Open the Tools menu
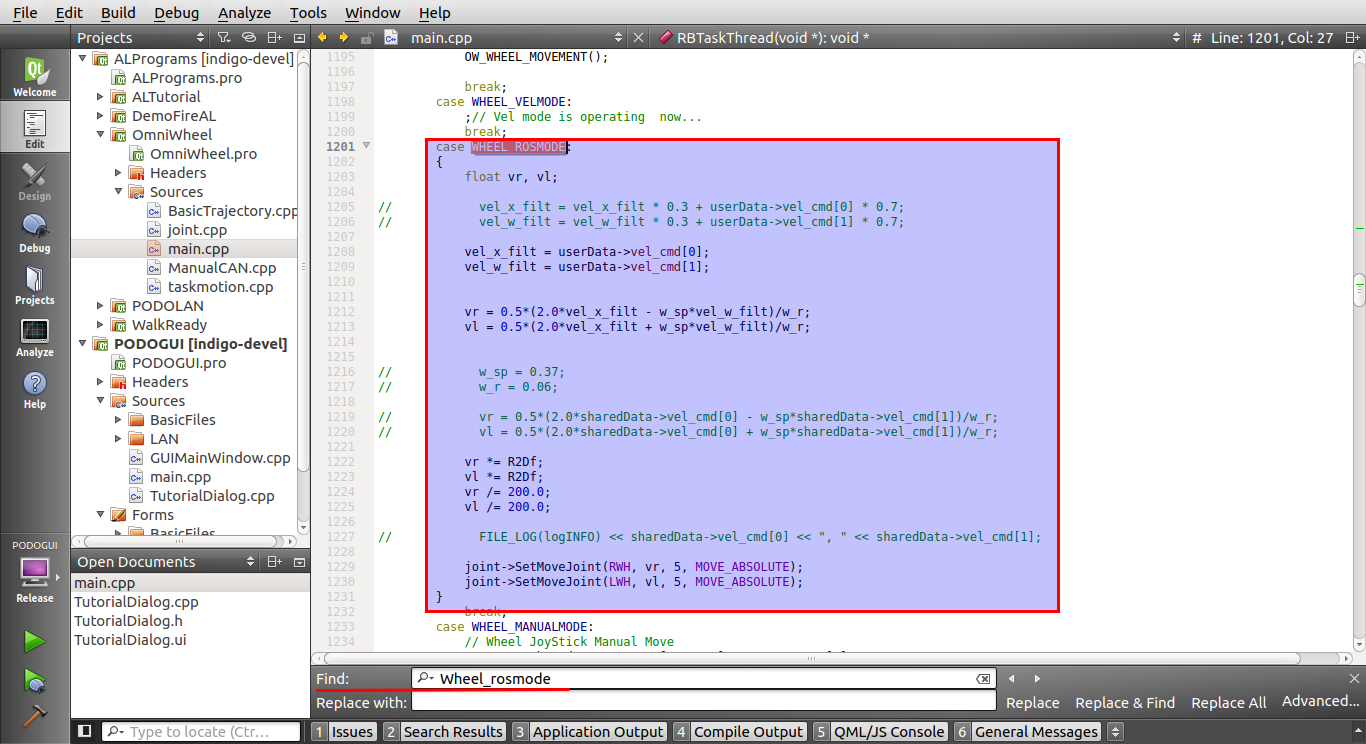 pyautogui.click(x=308, y=13)
